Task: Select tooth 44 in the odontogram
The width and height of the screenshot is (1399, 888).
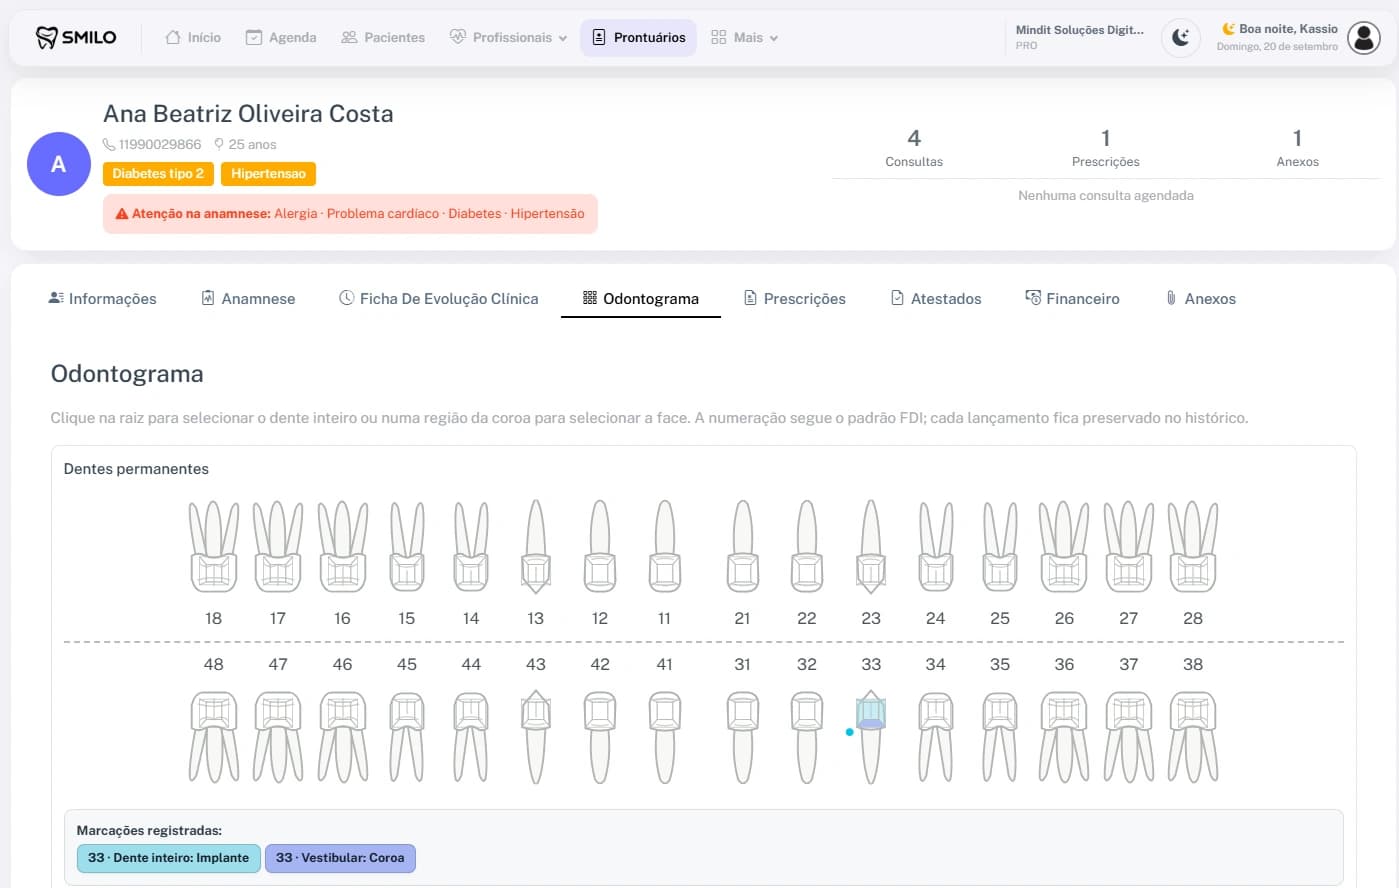Action: [471, 737]
